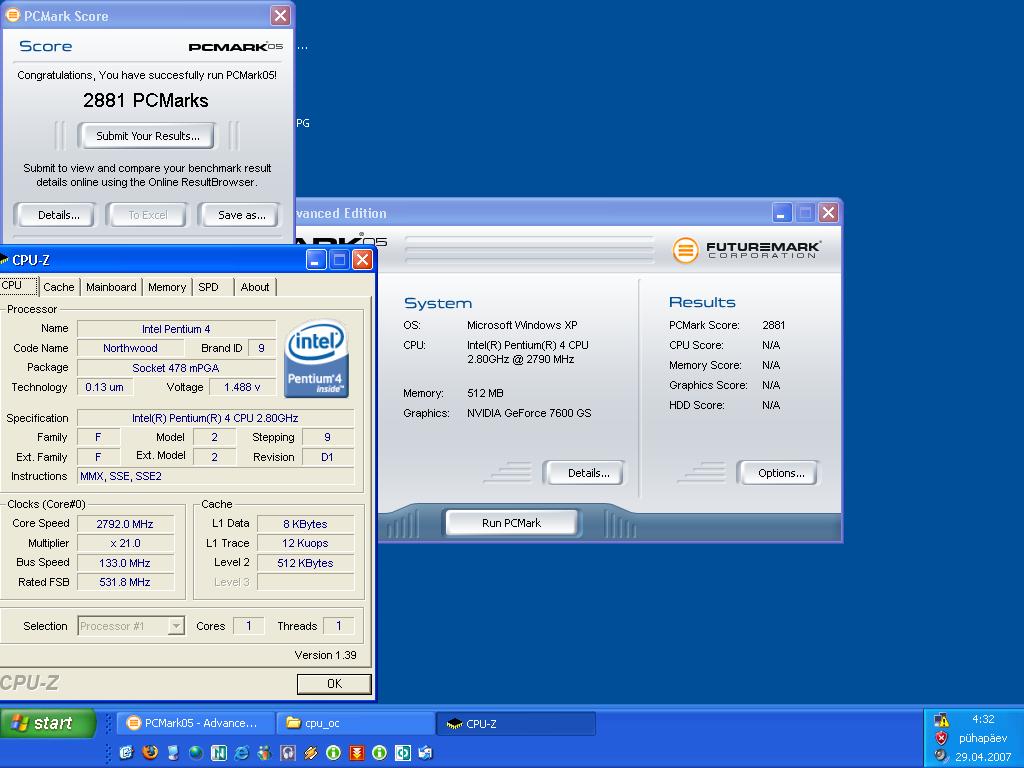The width and height of the screenshot is (1024, 768).
Task: Switch to the Cache tab
Action: [x=59, y=287]
